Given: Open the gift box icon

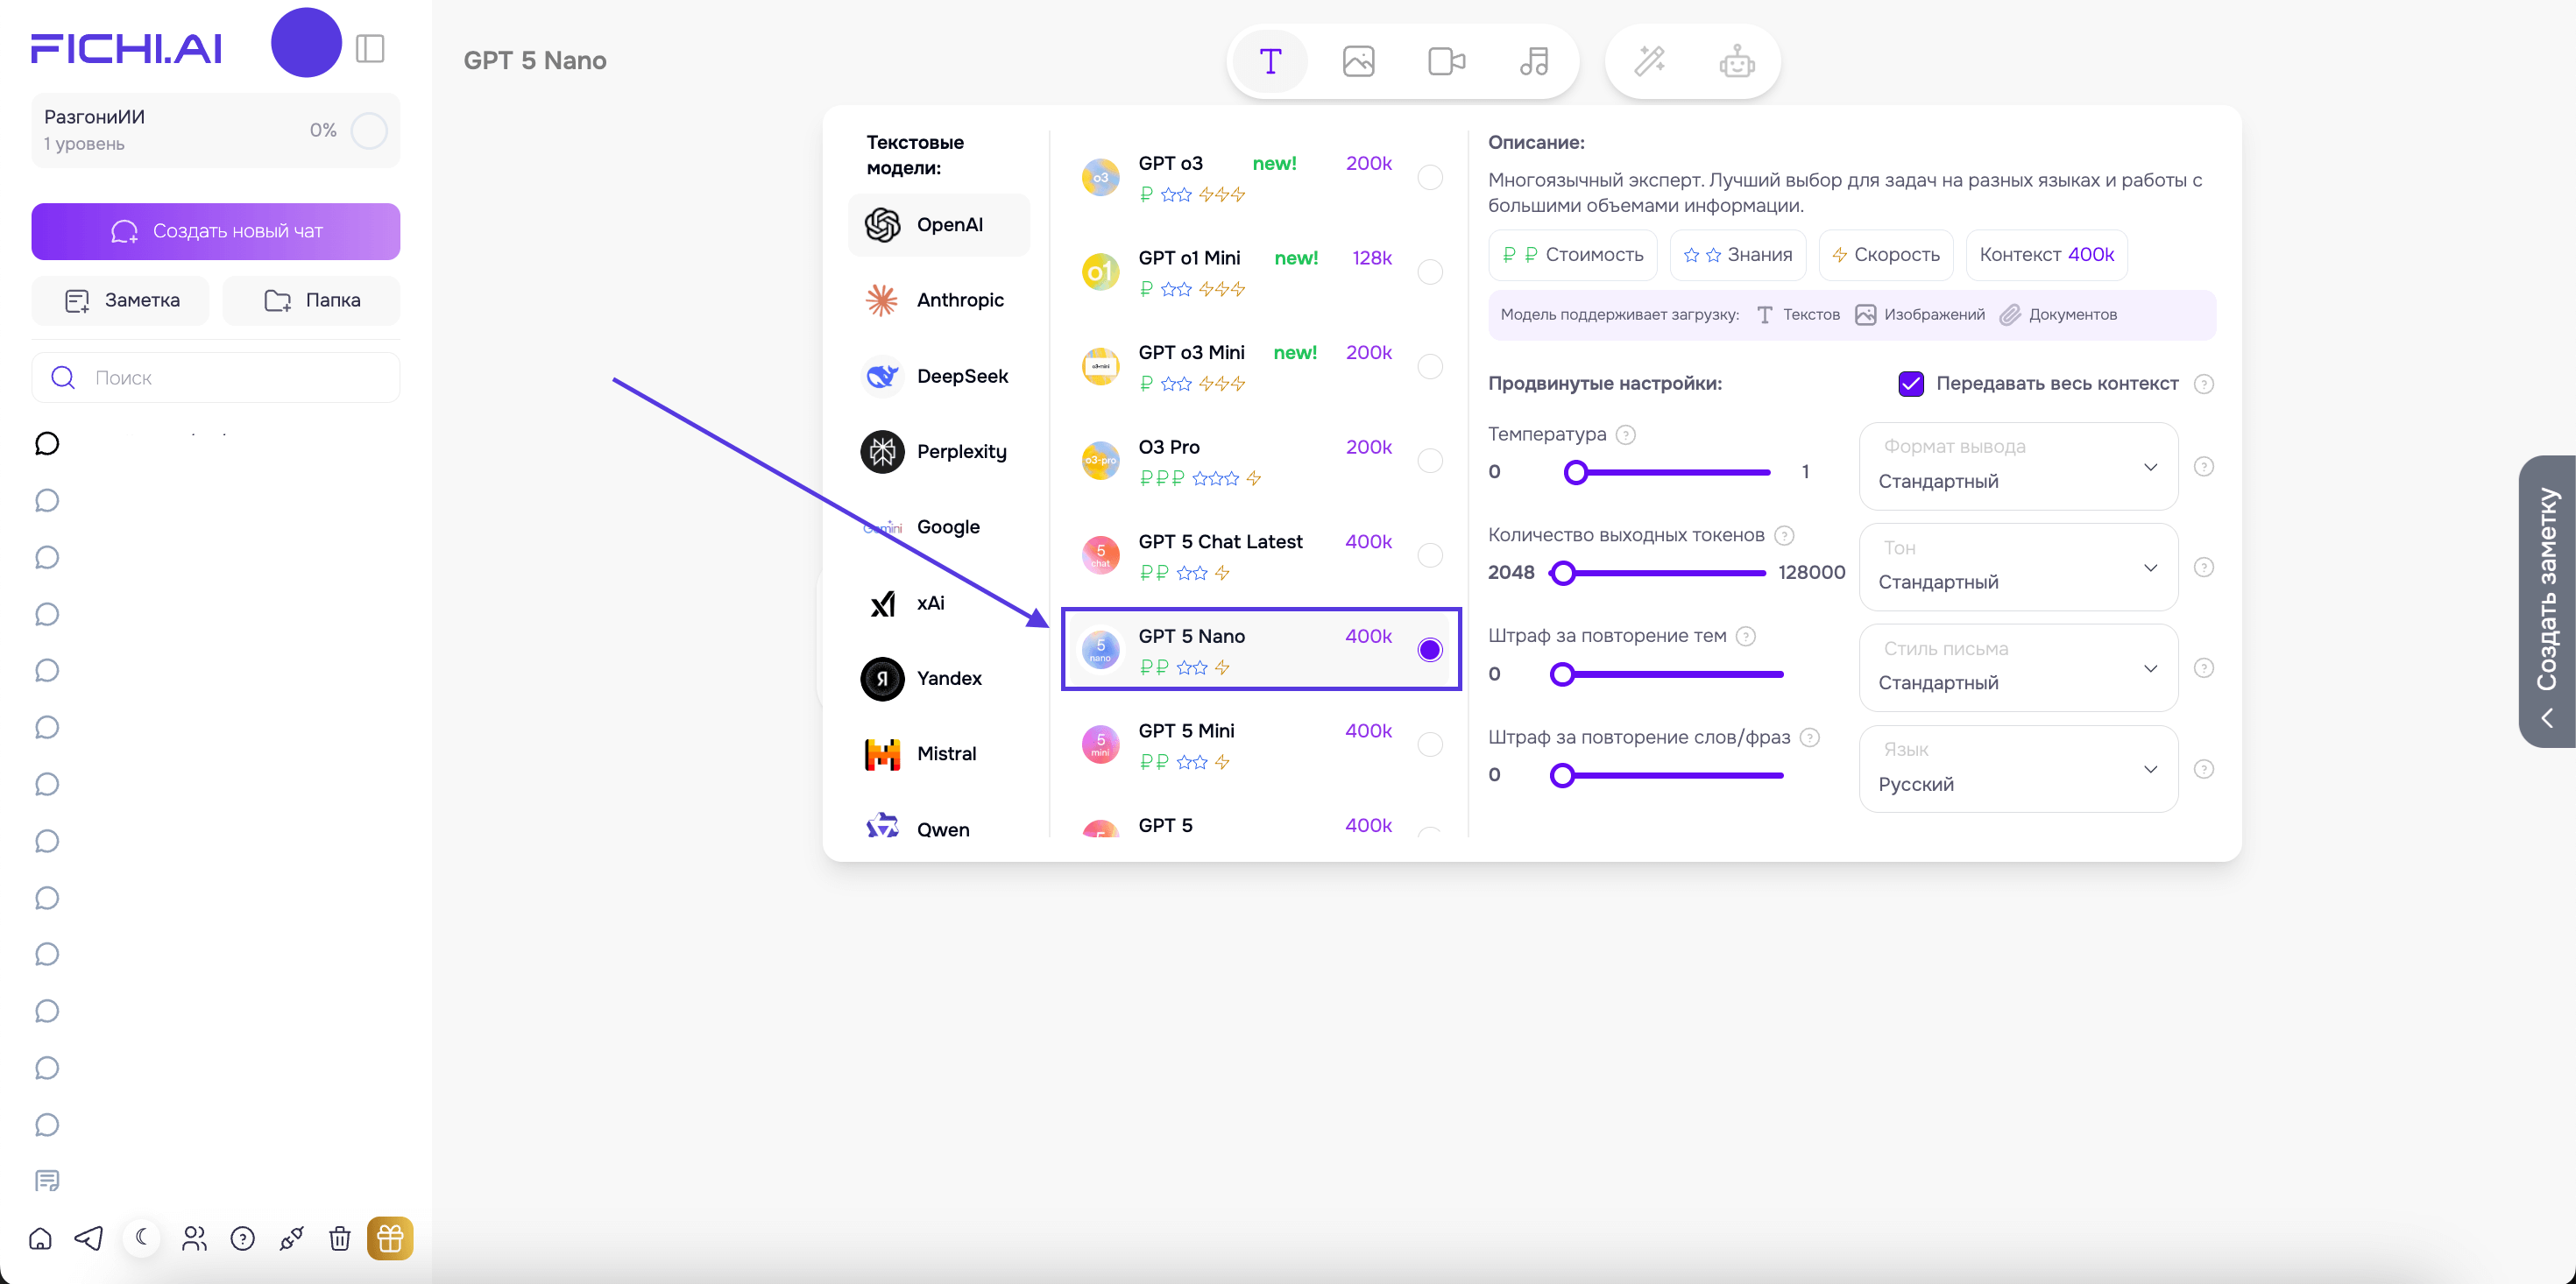Looking at the screenshot, I should [390, 1238].
